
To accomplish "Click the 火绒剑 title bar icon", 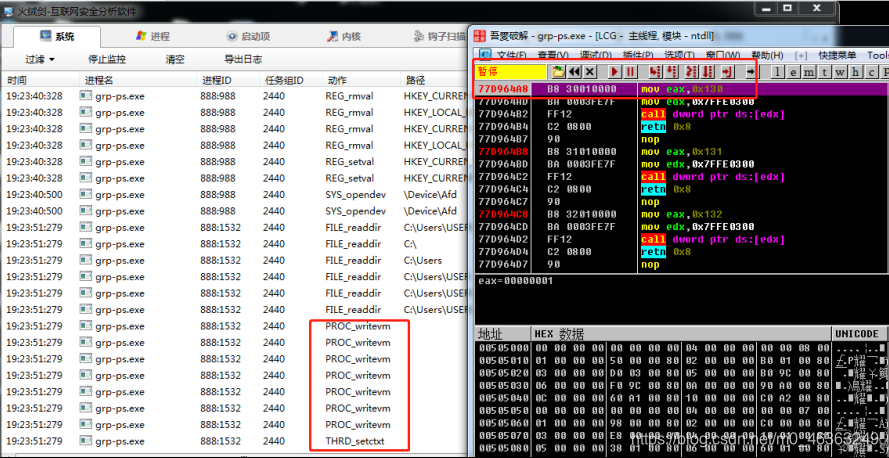I will click(x=9, y=10).
